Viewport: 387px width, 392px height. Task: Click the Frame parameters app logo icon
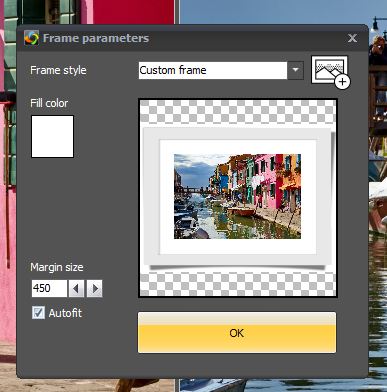pos(31,38)
